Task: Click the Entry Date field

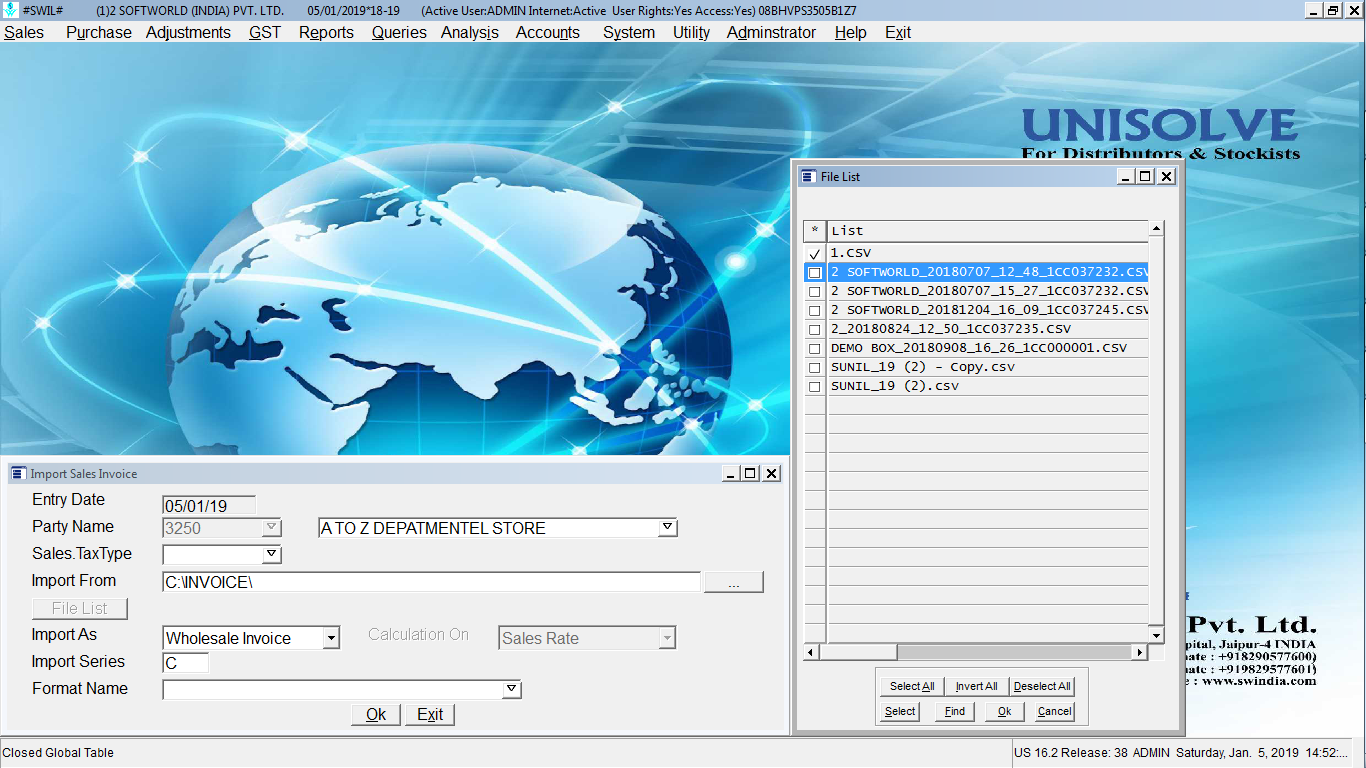Action: pos(209,506)
